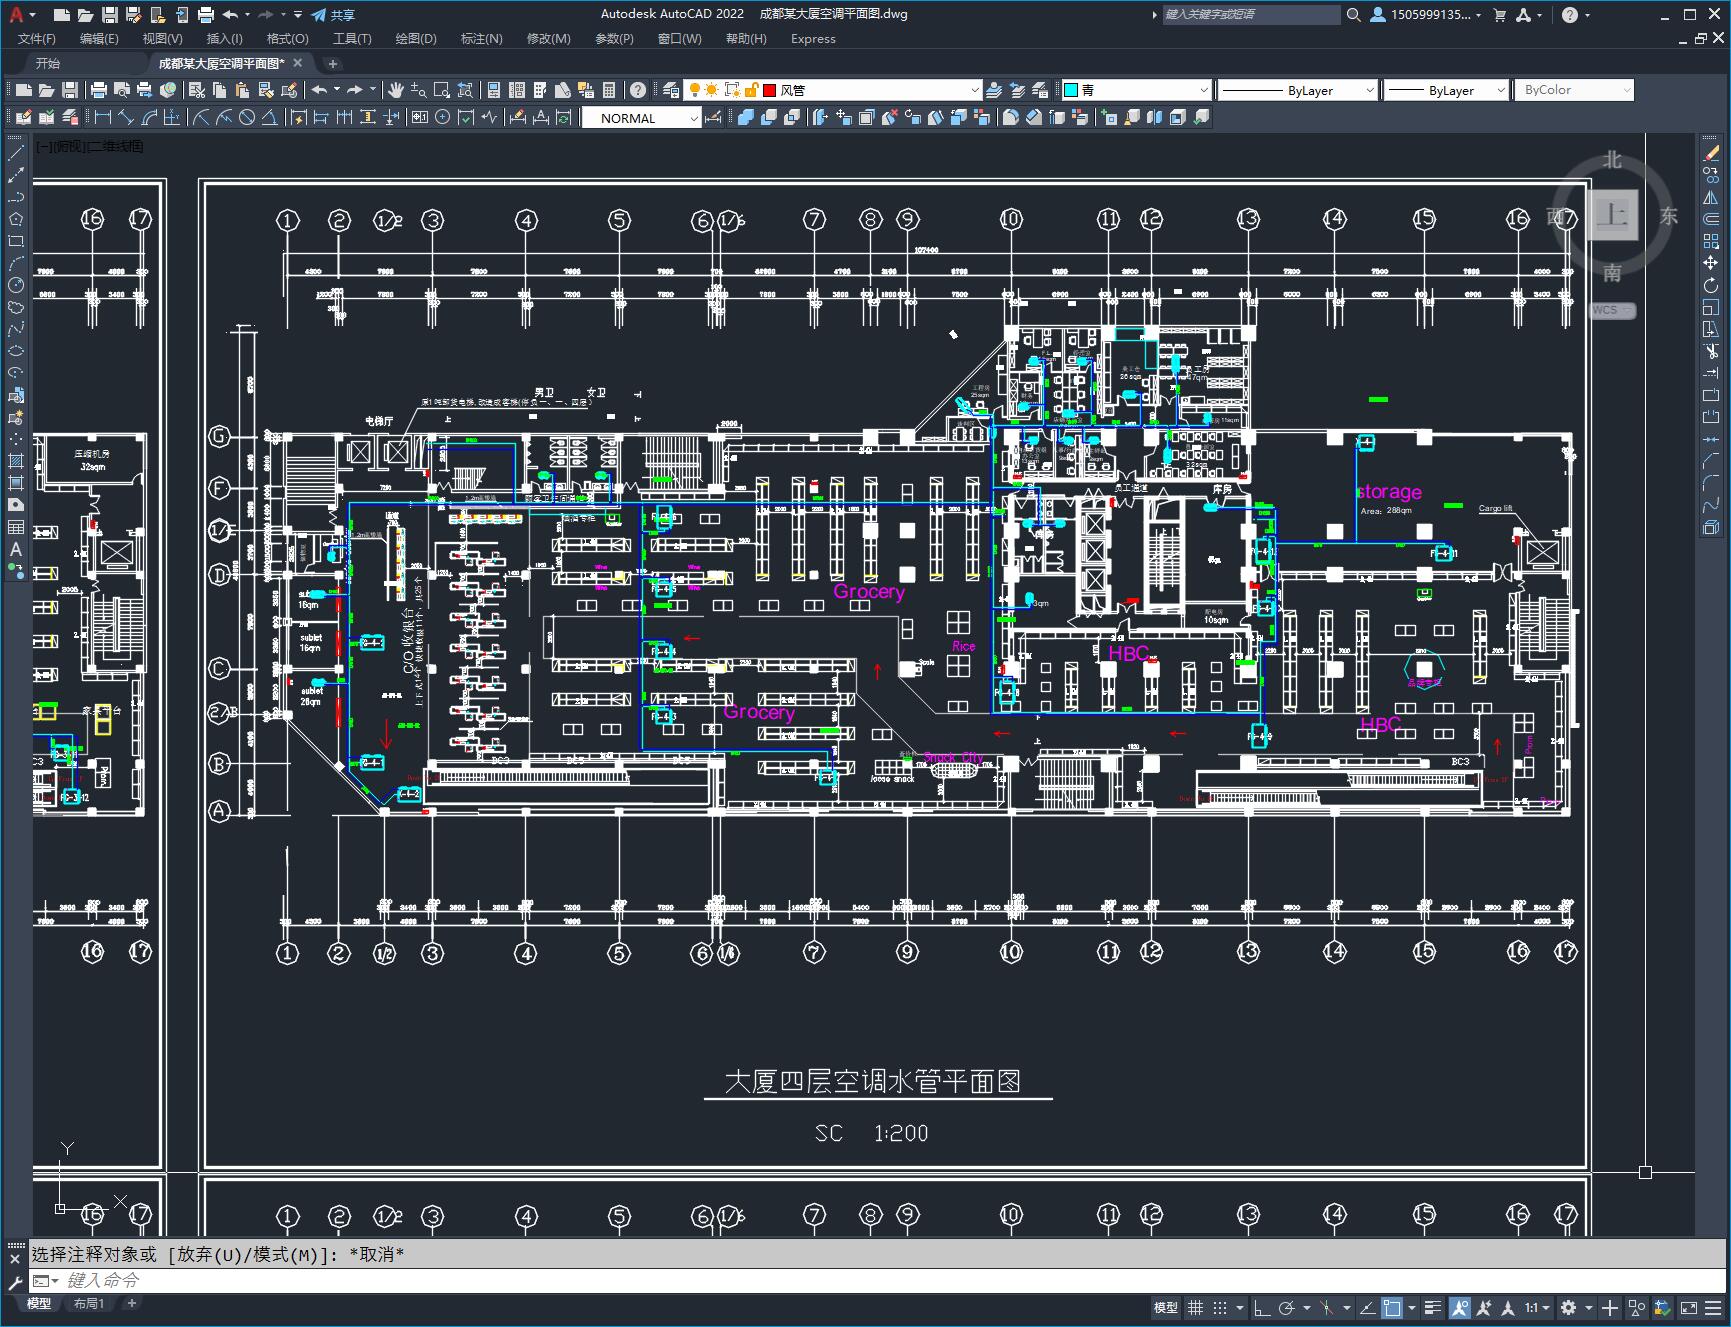Open the color dropdown showing 青

tap(1136, 90)
